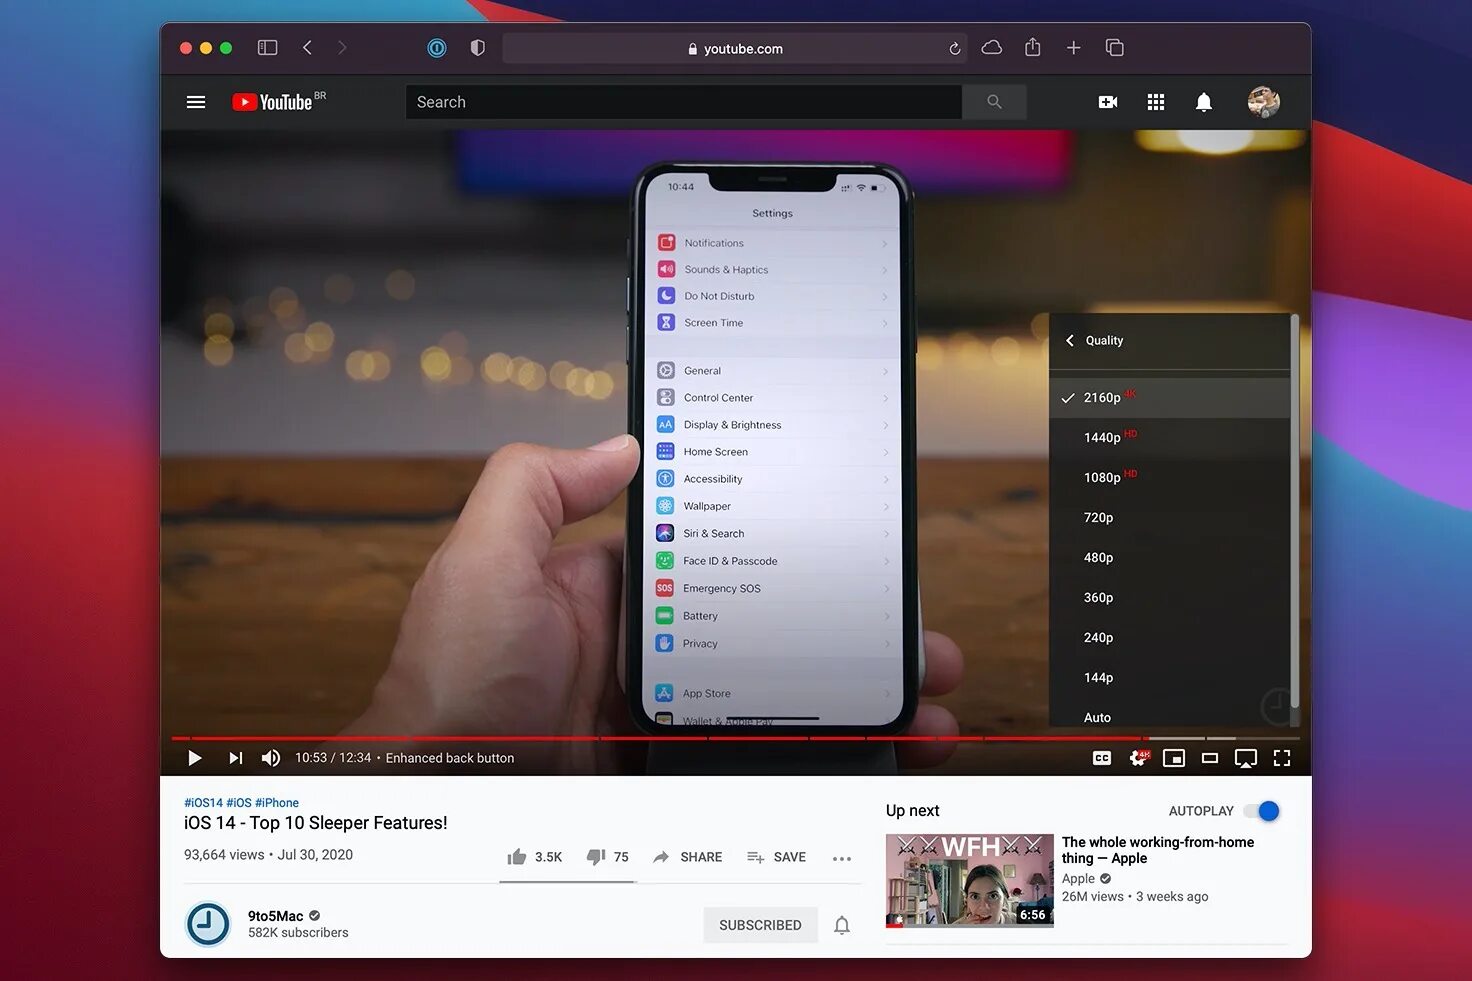
Task: Click the SAVE button
Action: coord(776,857)
